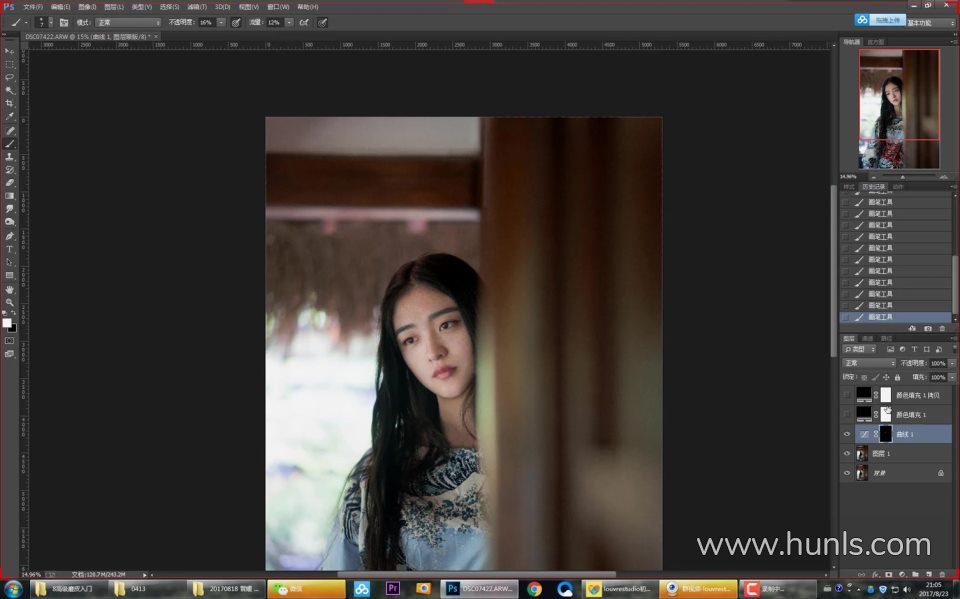Open the brush opacity 16% slider arrow
Image resolution: width=960 pixels, height=599 pixels.
[x=221, y=23]
